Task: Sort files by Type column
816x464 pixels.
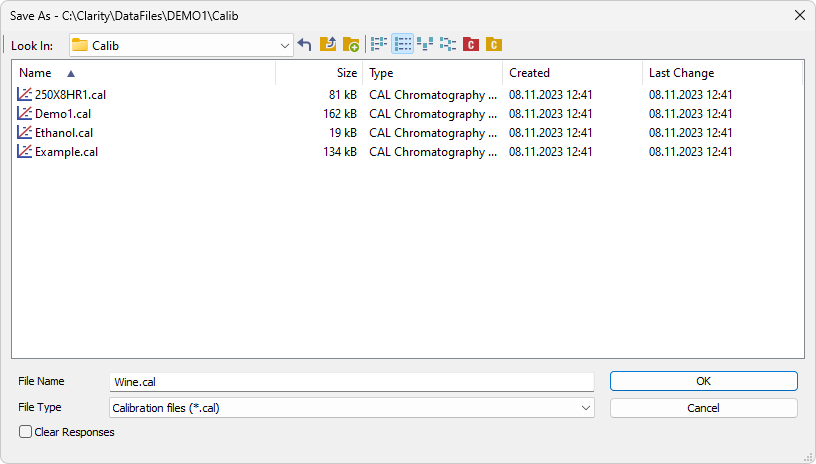Action: pos(432,73)
